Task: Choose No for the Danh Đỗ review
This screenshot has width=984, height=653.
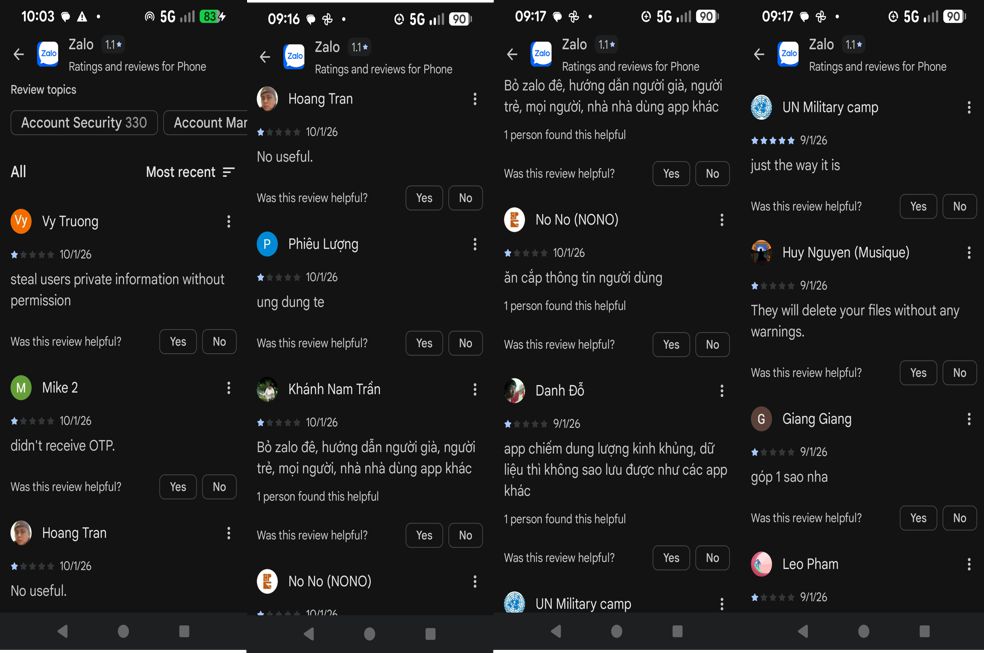Action: point(712,558)
